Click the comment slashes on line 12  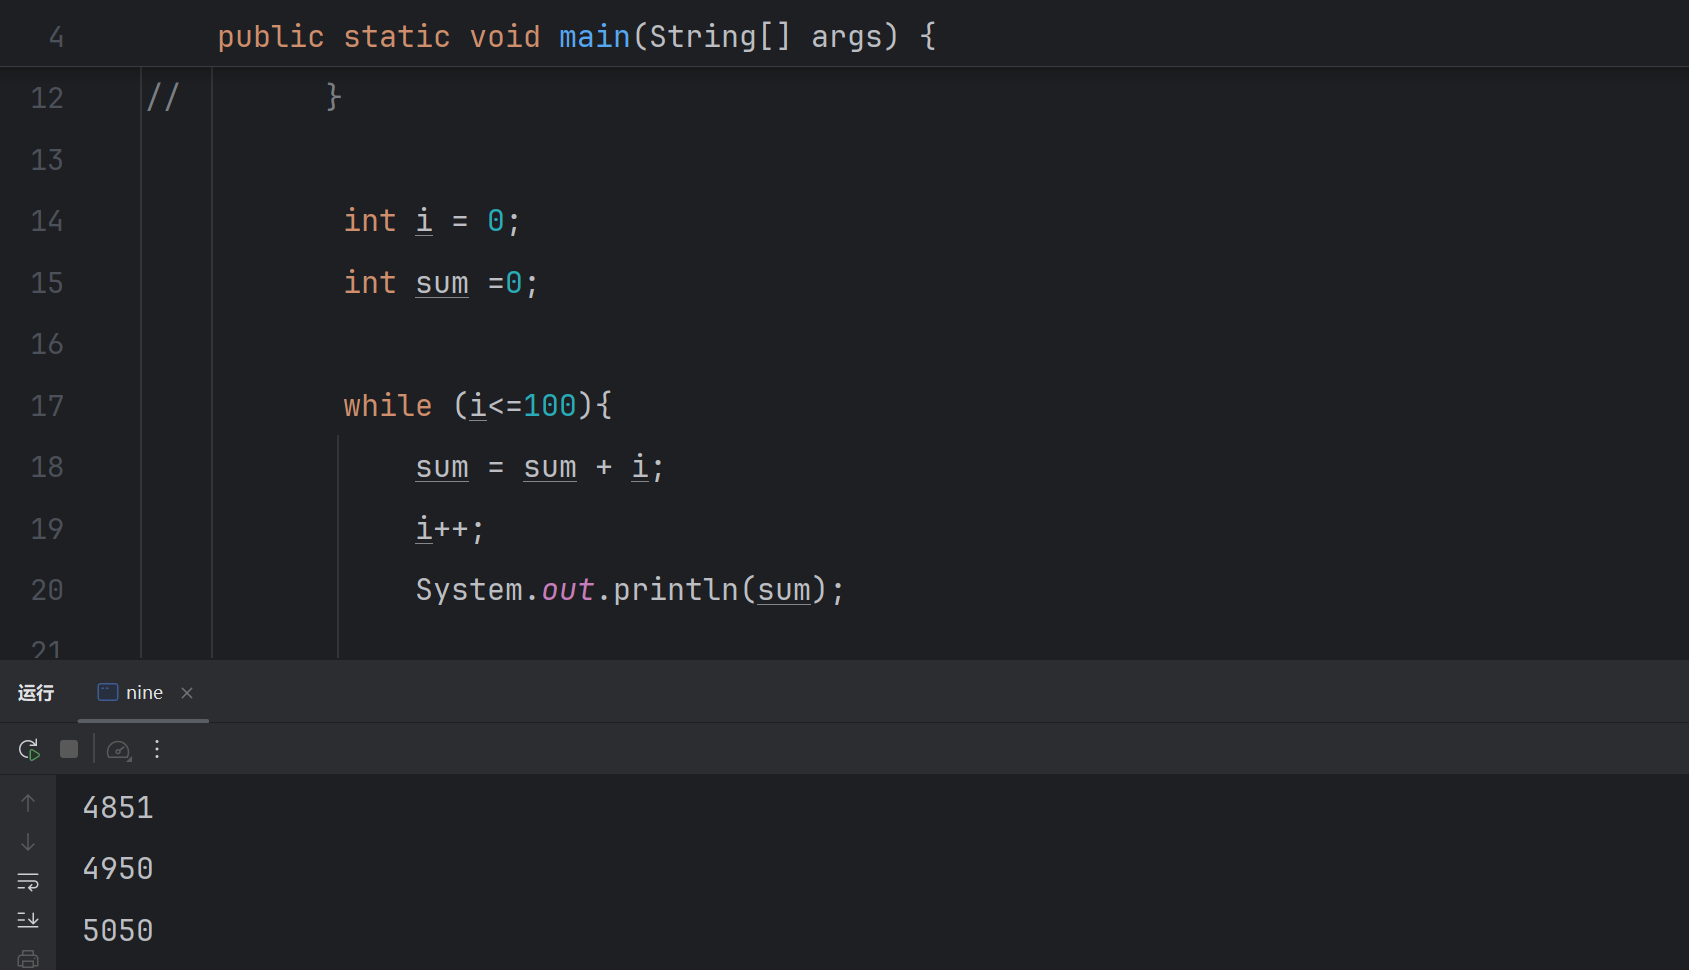tap(162, 97)
